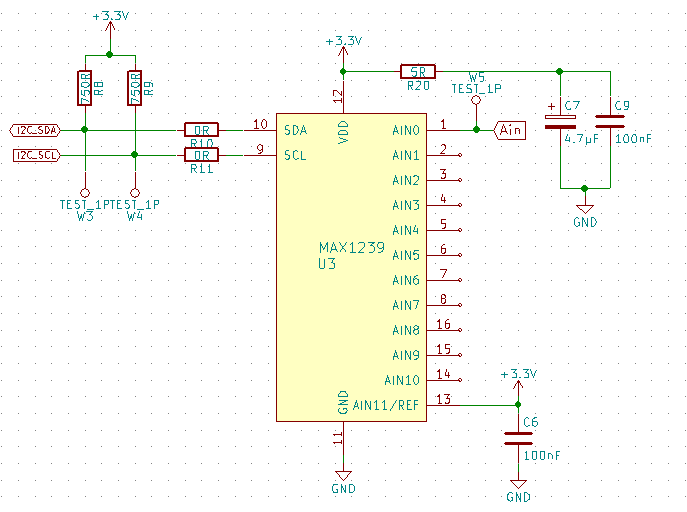Image resolution: width=687 pixels, height=512 pixels.
Task: Select the R9 750R resistor symbol
Action: click(135, 88)
